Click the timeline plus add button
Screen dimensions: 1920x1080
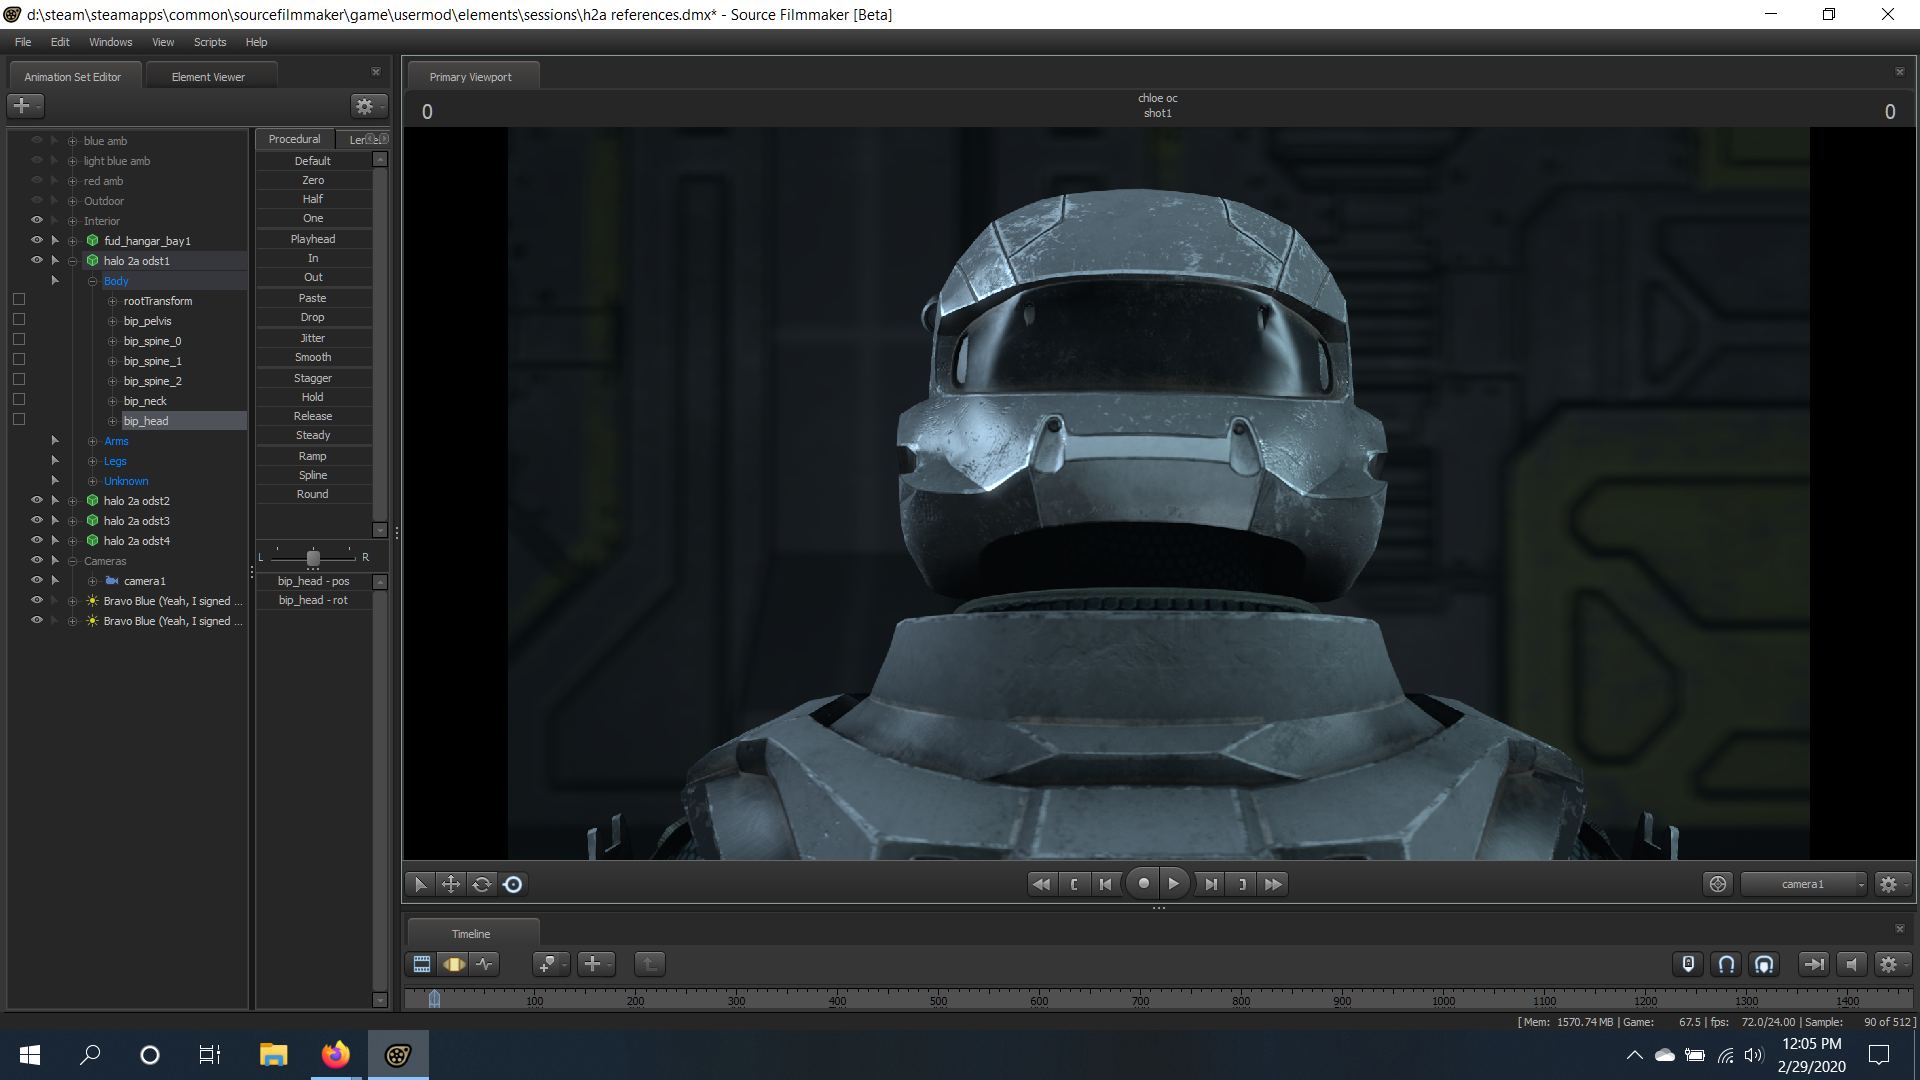[x=596, y=964]
